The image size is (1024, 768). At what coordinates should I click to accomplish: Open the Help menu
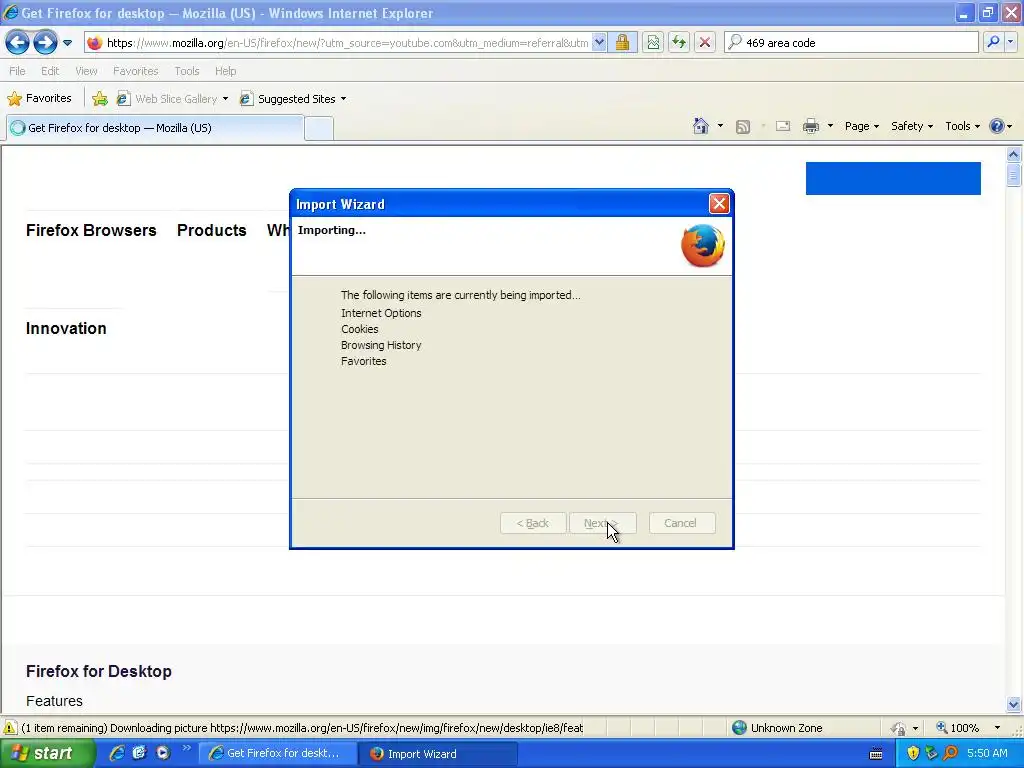click(225, 71)
